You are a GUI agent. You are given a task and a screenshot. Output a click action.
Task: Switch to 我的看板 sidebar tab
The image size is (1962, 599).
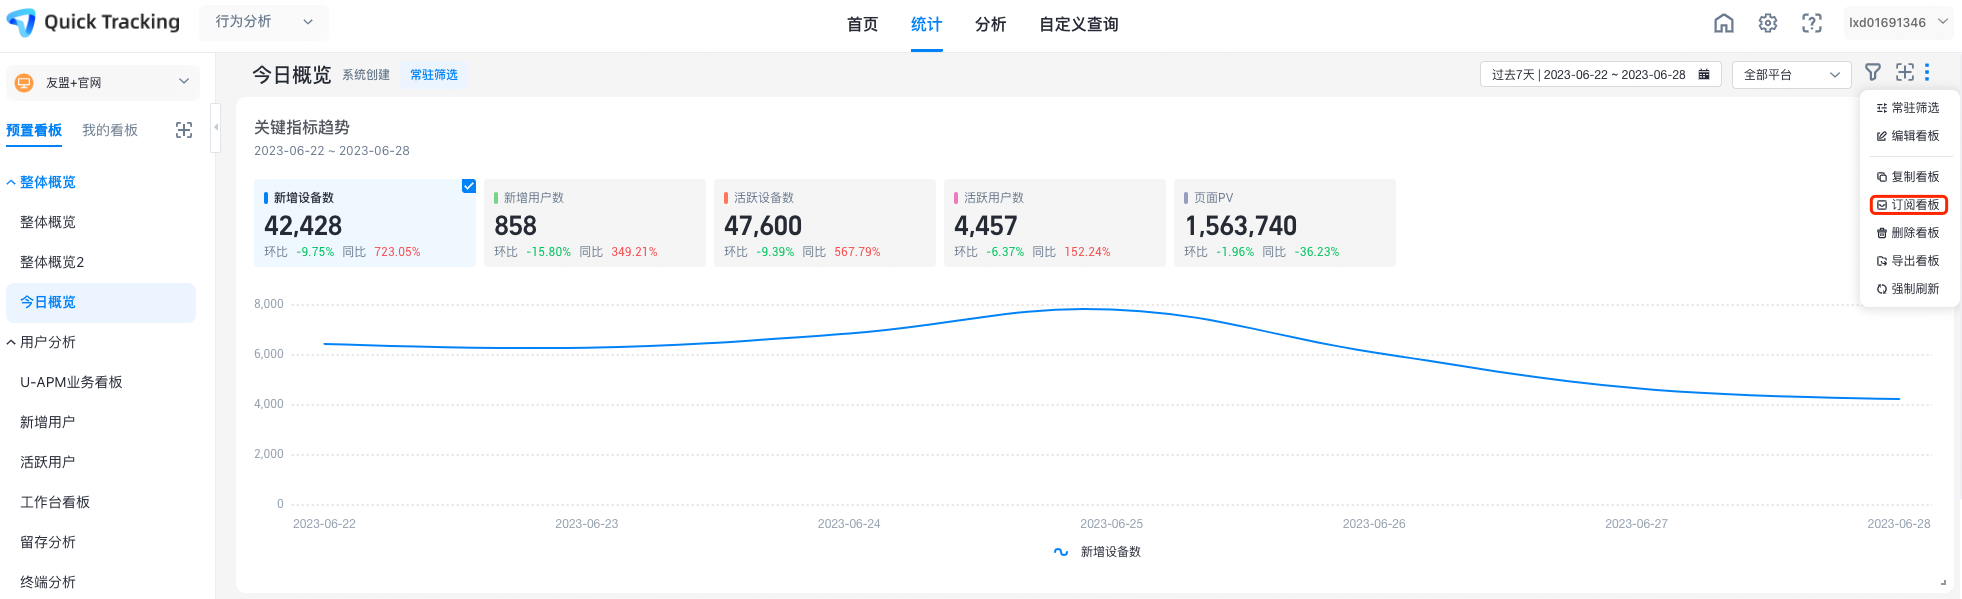click(x=110, y=130)
